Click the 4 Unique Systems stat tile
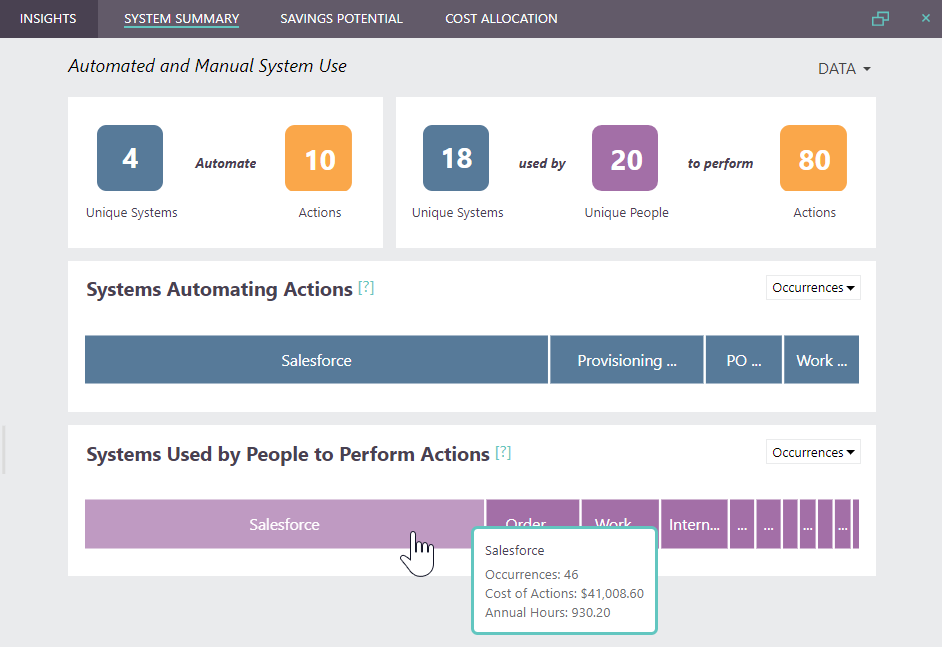 [129, 157]
